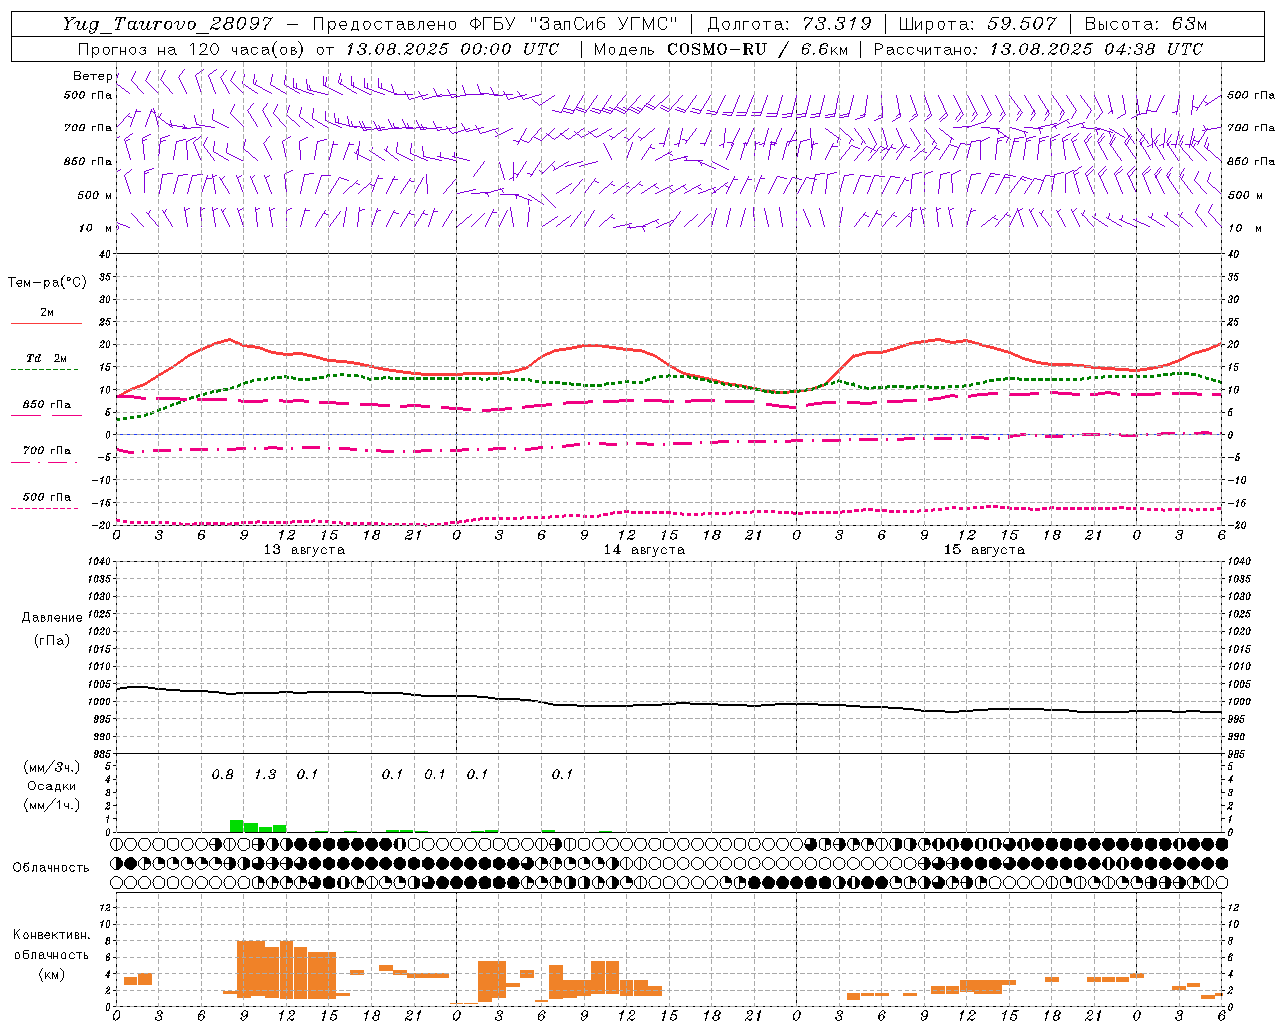The height and width of the screenshot is (1024, 1280).
Task: Click the Прогноз на 120 часа(ов) text
Action: click(x=191, y=49)
